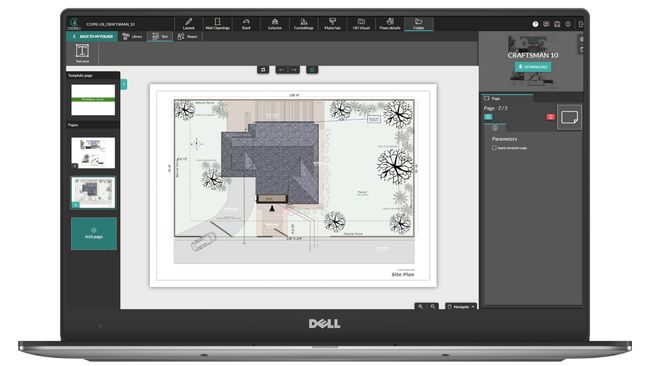
Task: Open the Furnishings tool
Action: point(303,24)
